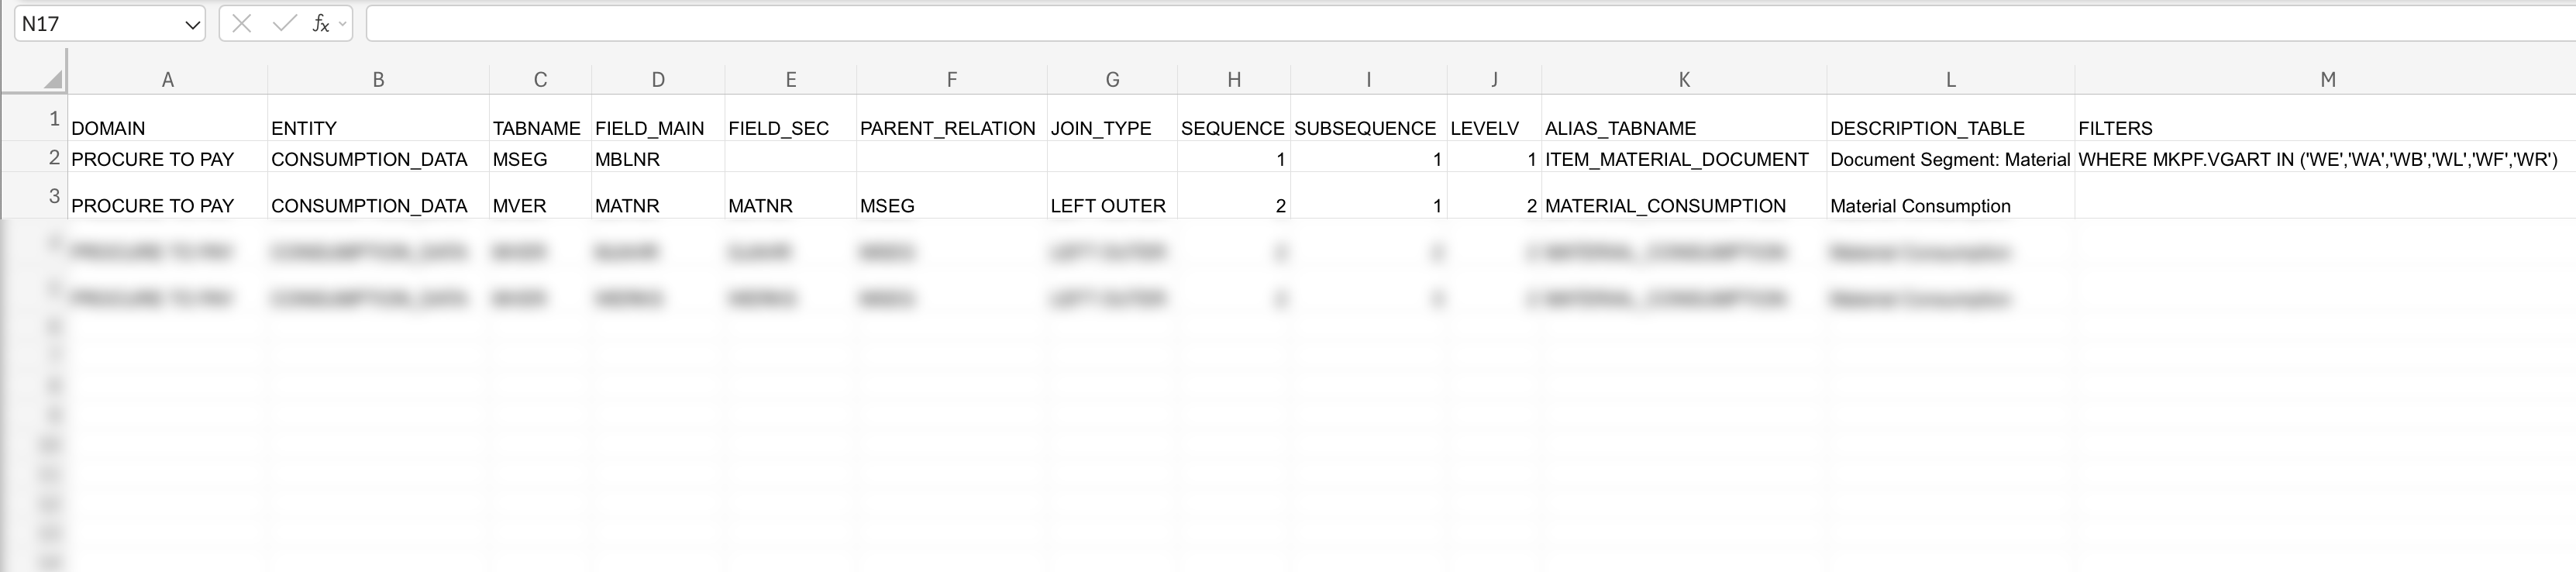Select column M header

[2327, 80]
